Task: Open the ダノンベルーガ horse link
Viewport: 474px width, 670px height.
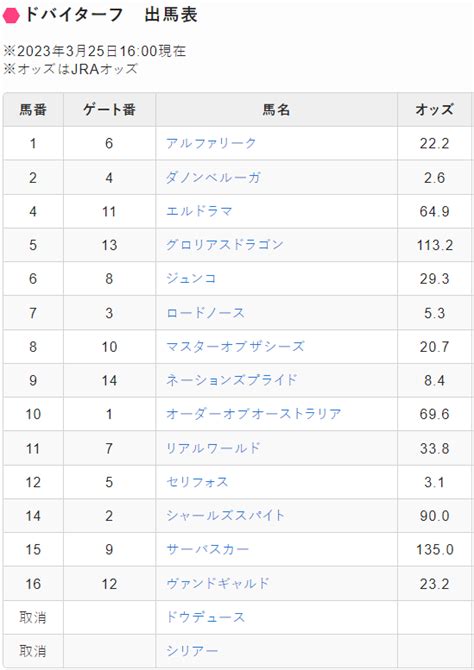Action: (x=213, y=177)
